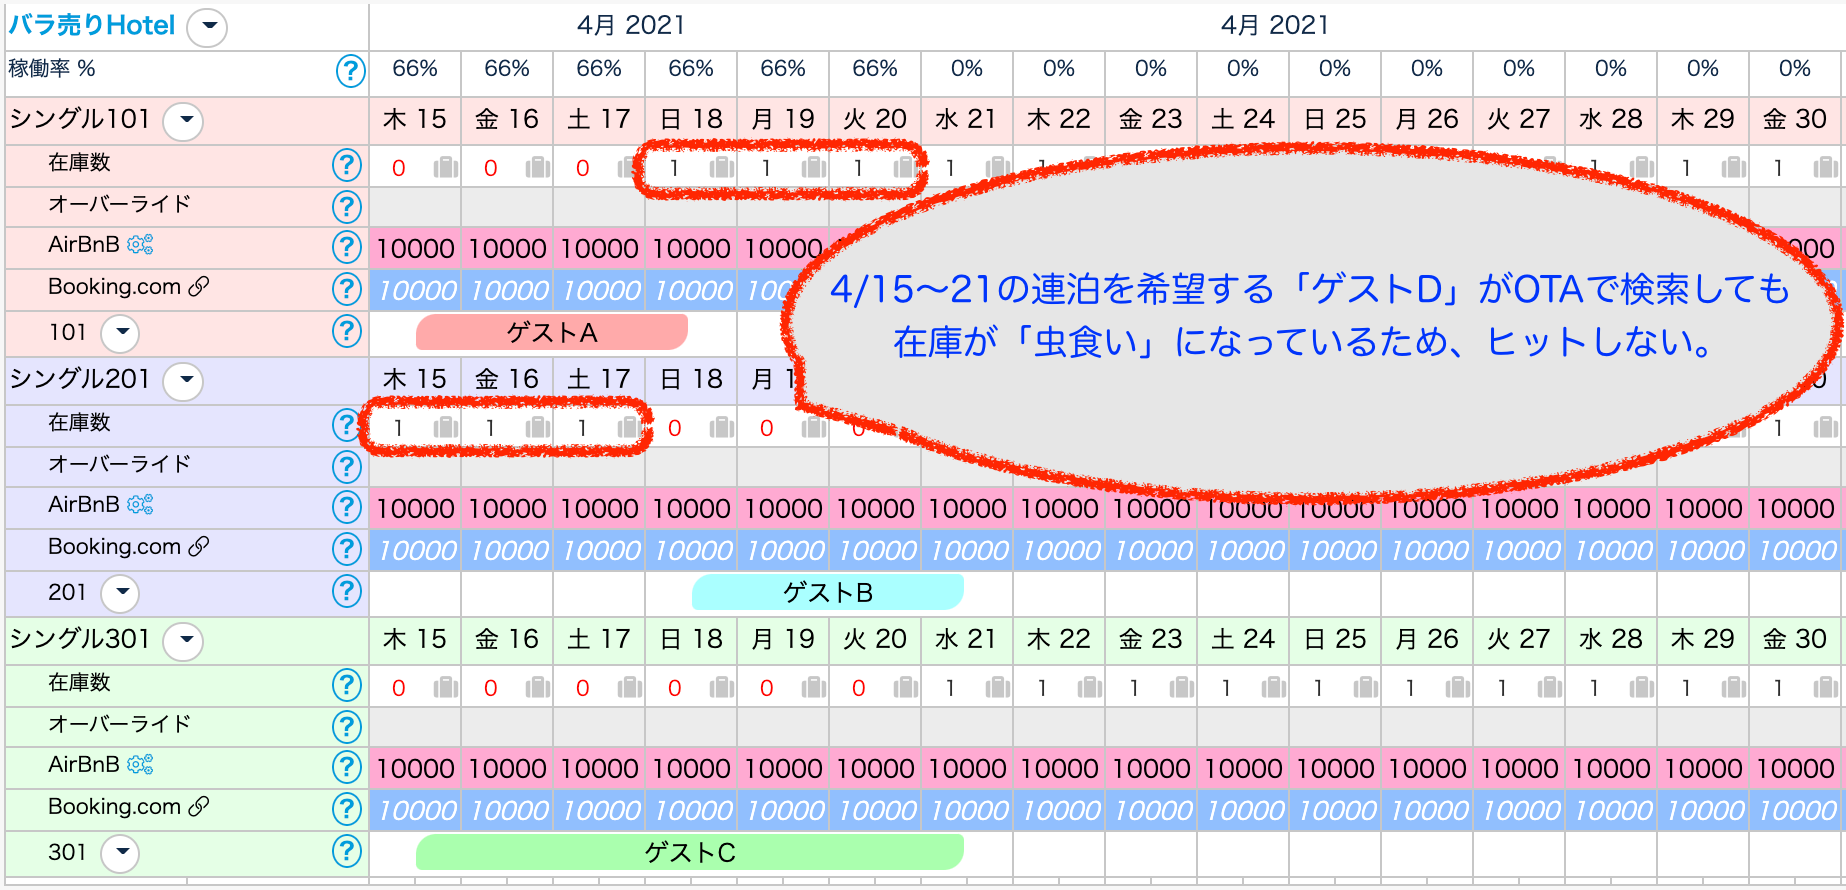Expand the シングル301 room dropdown
The image size is (1846, 890).
pyautogui.click(x=184, y=641)
